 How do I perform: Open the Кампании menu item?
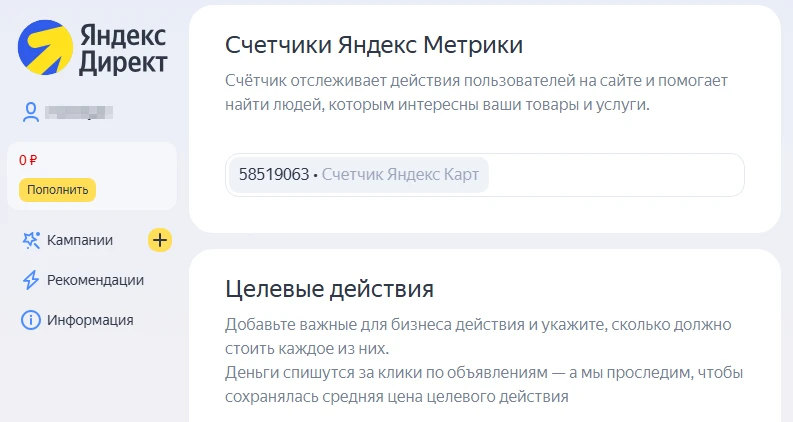click(x=80, y=240)
